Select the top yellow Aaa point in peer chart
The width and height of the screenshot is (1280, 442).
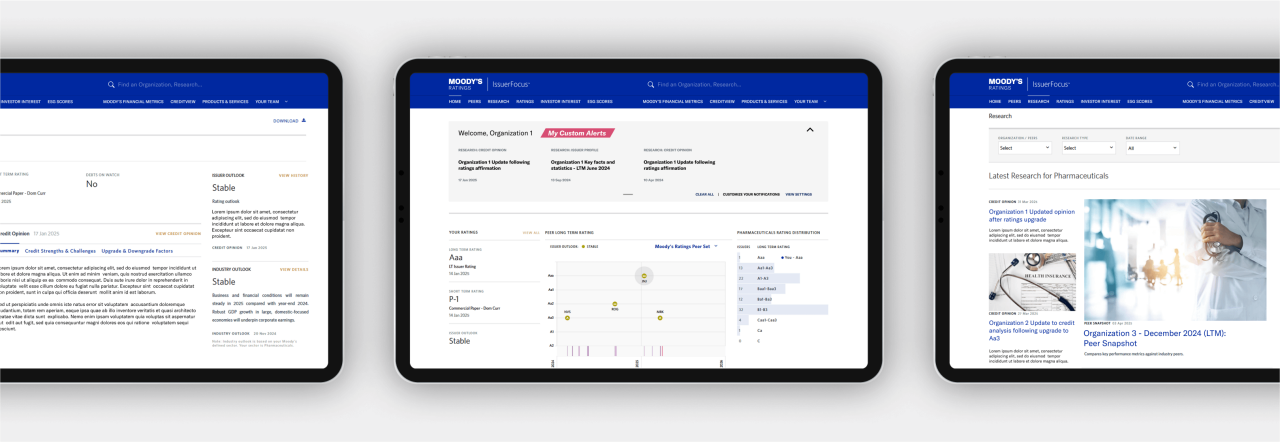[x=644, y=276]
